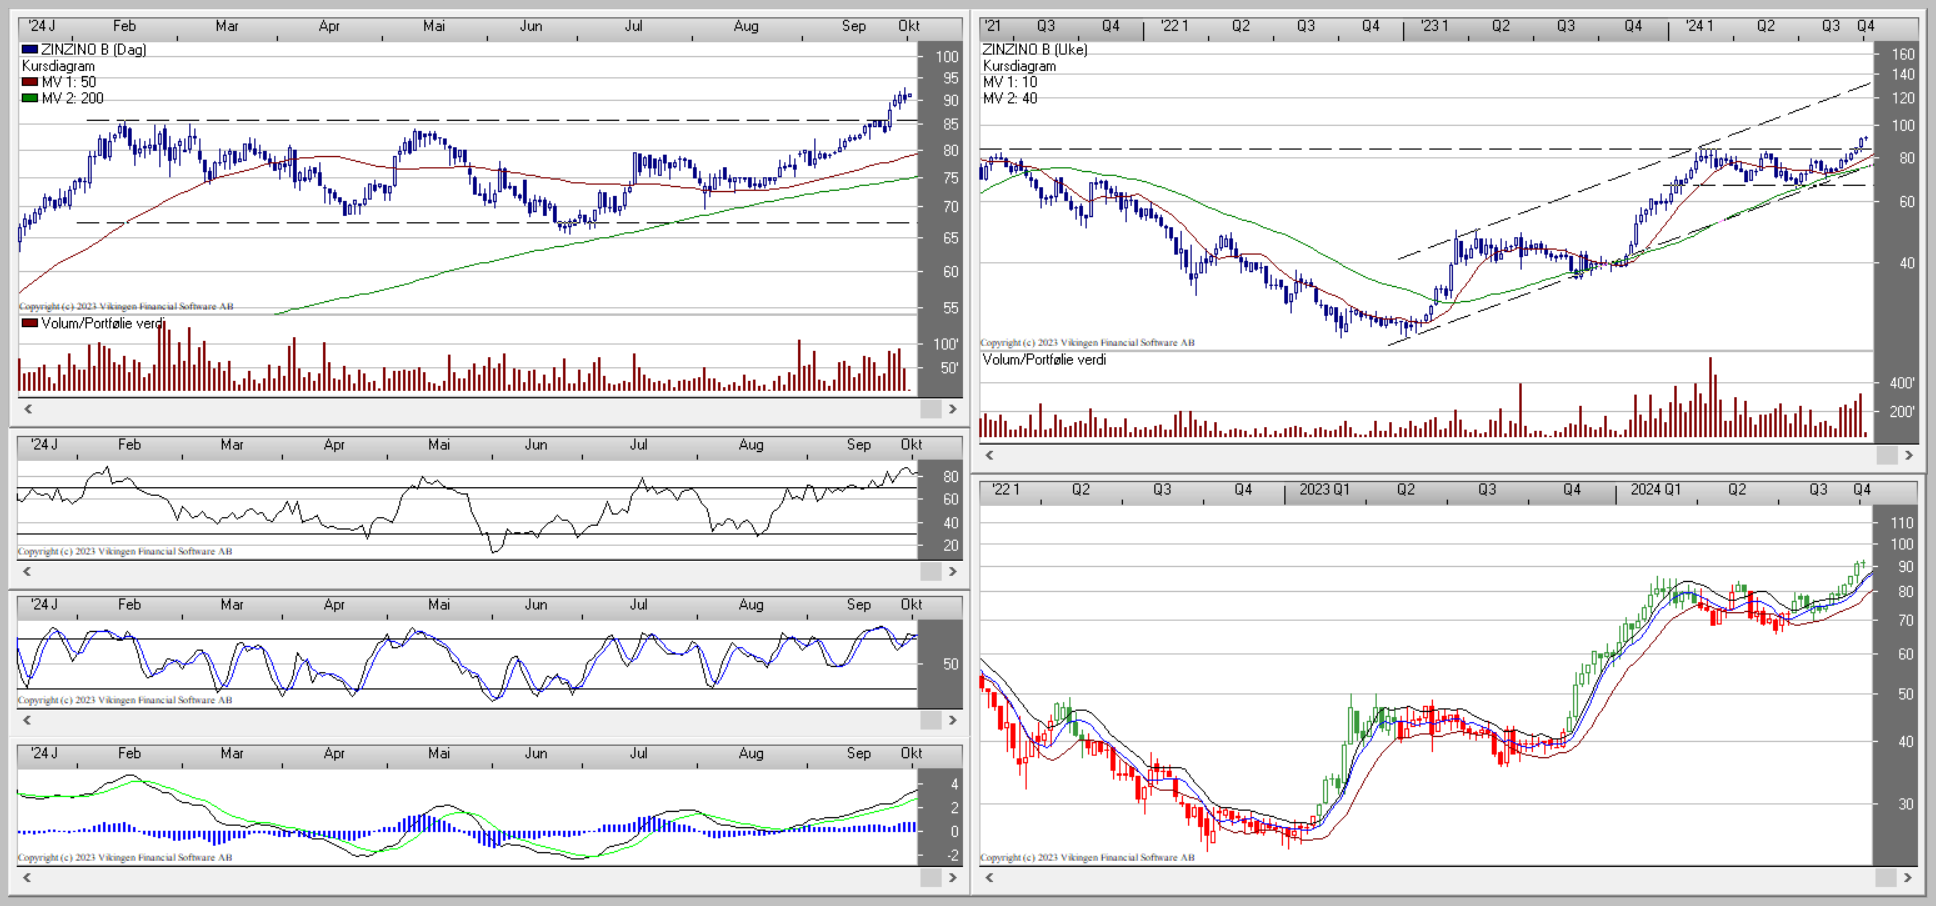Image resolution: width=1936 pixels, height=906 pixels.
Task: Click the green MV 2: 200 legend swatch
Action: [x=30, y=98]
